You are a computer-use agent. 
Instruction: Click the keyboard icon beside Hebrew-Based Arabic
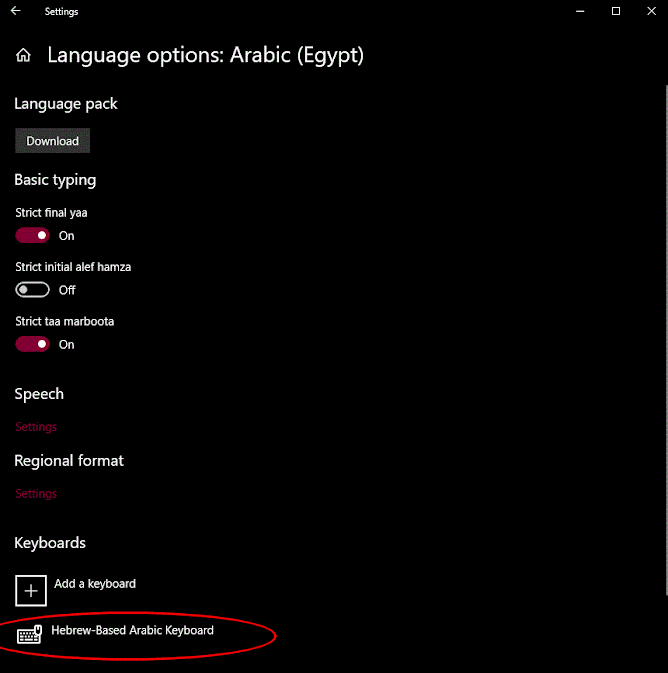29,634
